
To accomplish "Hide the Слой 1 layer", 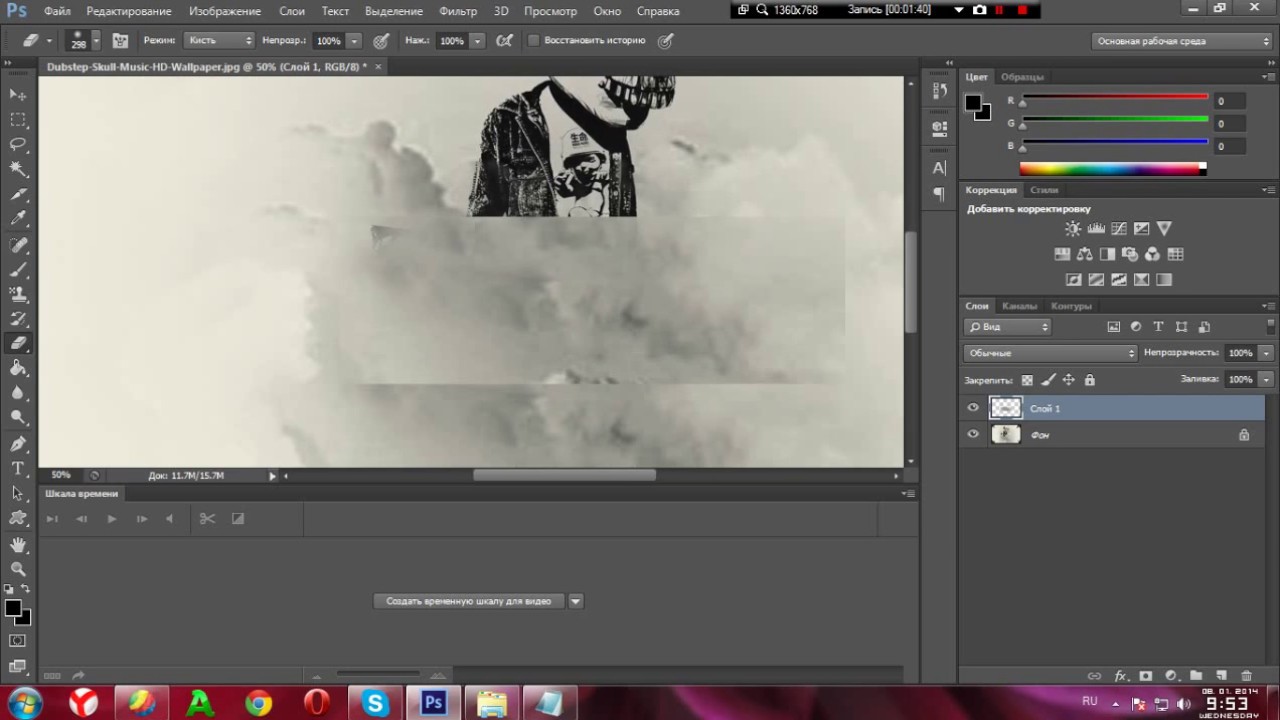I will [x=973, y=408].
